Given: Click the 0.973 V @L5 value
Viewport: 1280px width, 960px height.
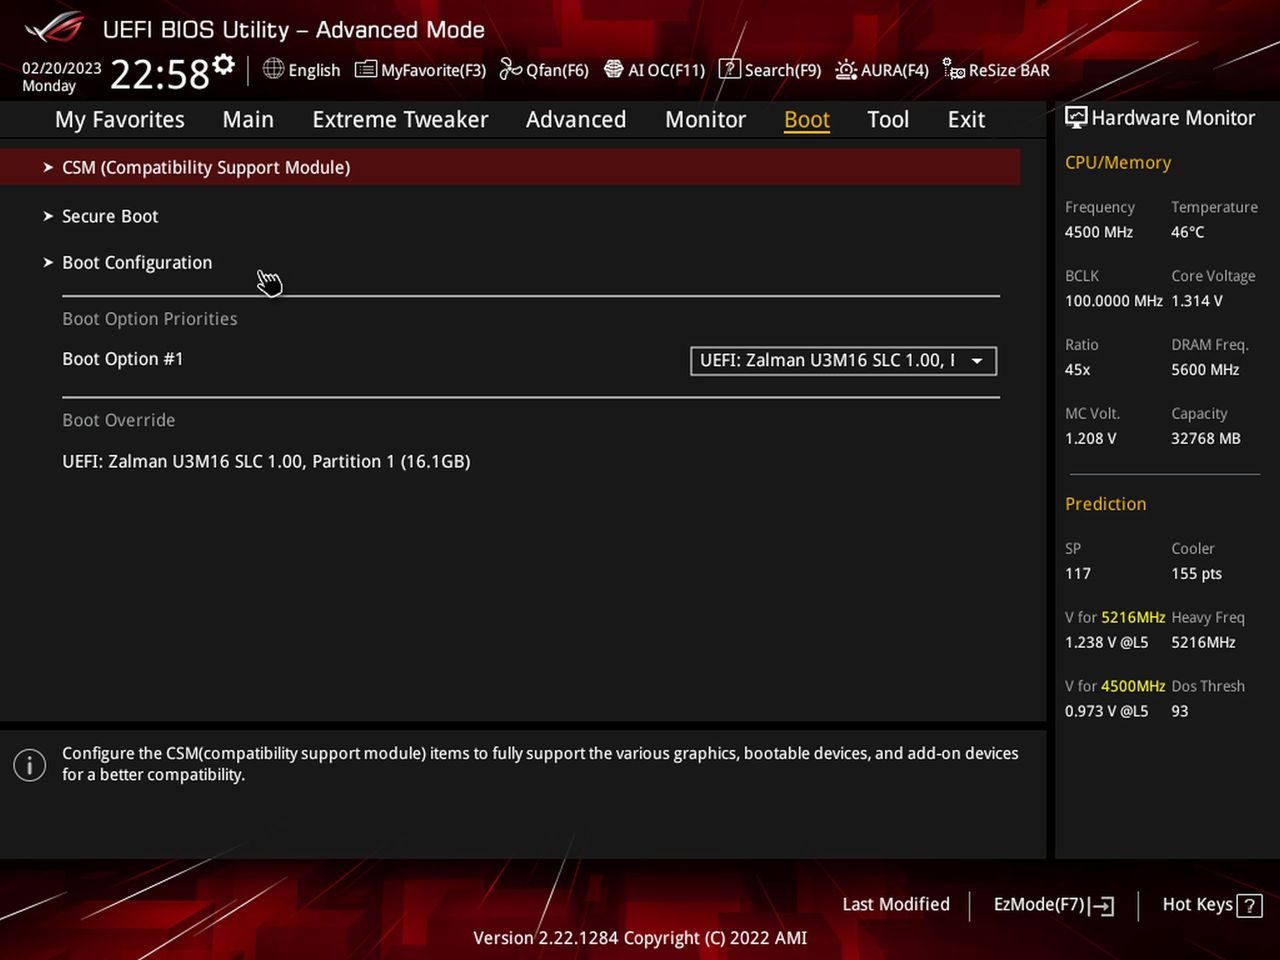Looking at the screenshot, I should (1107, 712).
